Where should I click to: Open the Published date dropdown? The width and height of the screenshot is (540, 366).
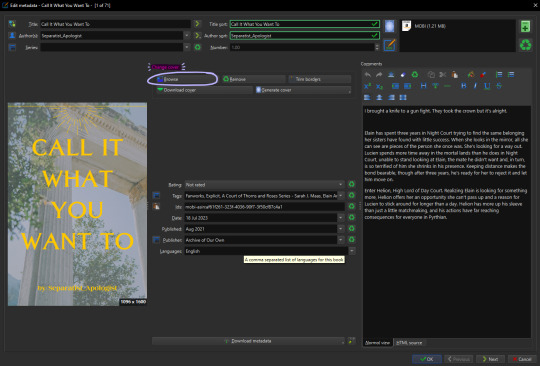tap(340, 229)
